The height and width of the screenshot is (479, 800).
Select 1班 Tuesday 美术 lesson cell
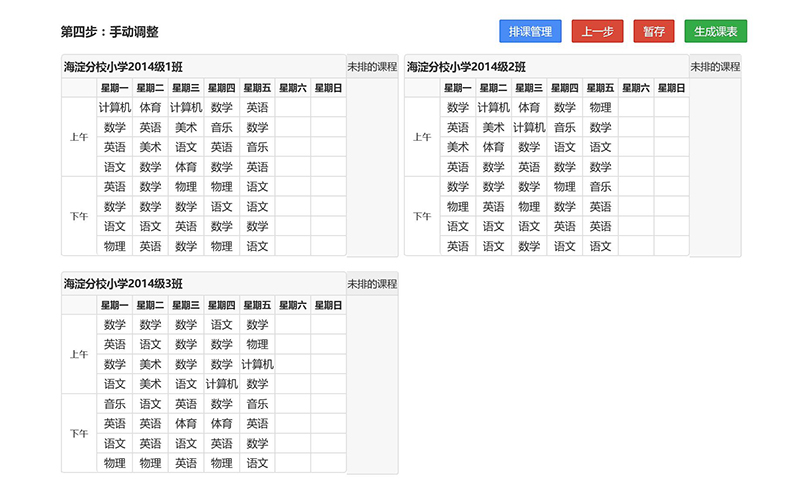coord(150,147)
